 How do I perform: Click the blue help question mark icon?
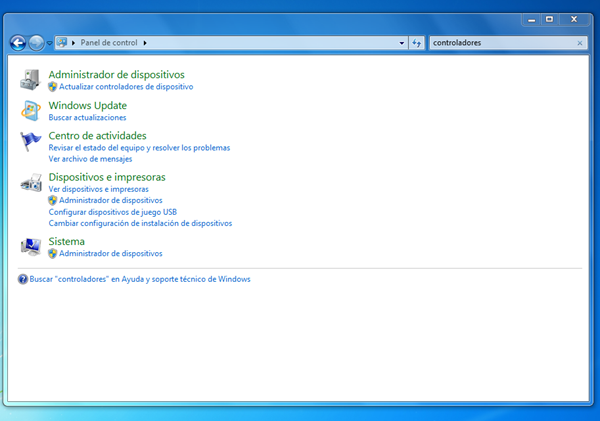click(x=23, y=279)
